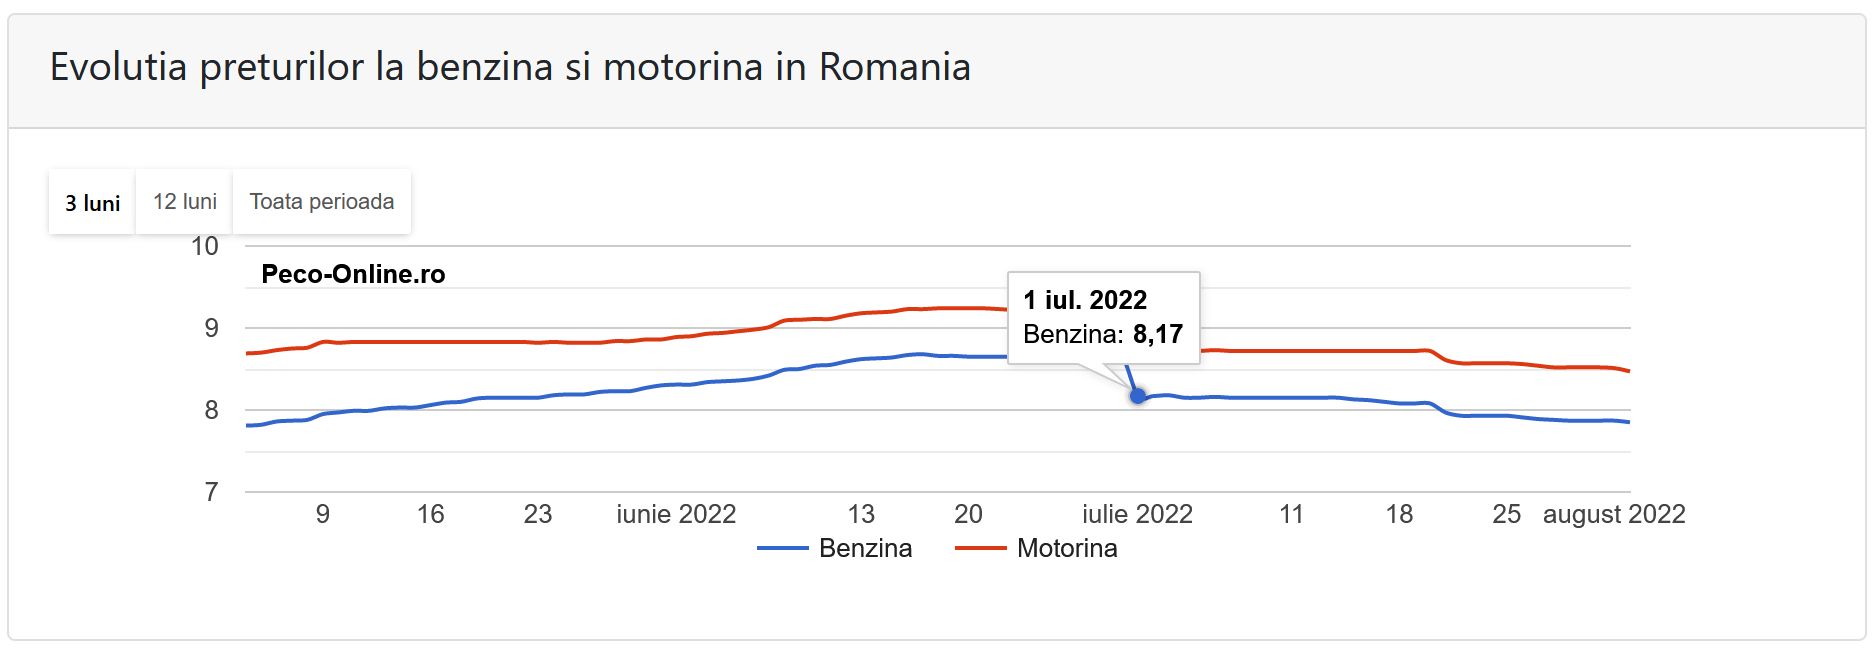
Task: Click the y-axis label 7
Action: [x=211, y=492]
